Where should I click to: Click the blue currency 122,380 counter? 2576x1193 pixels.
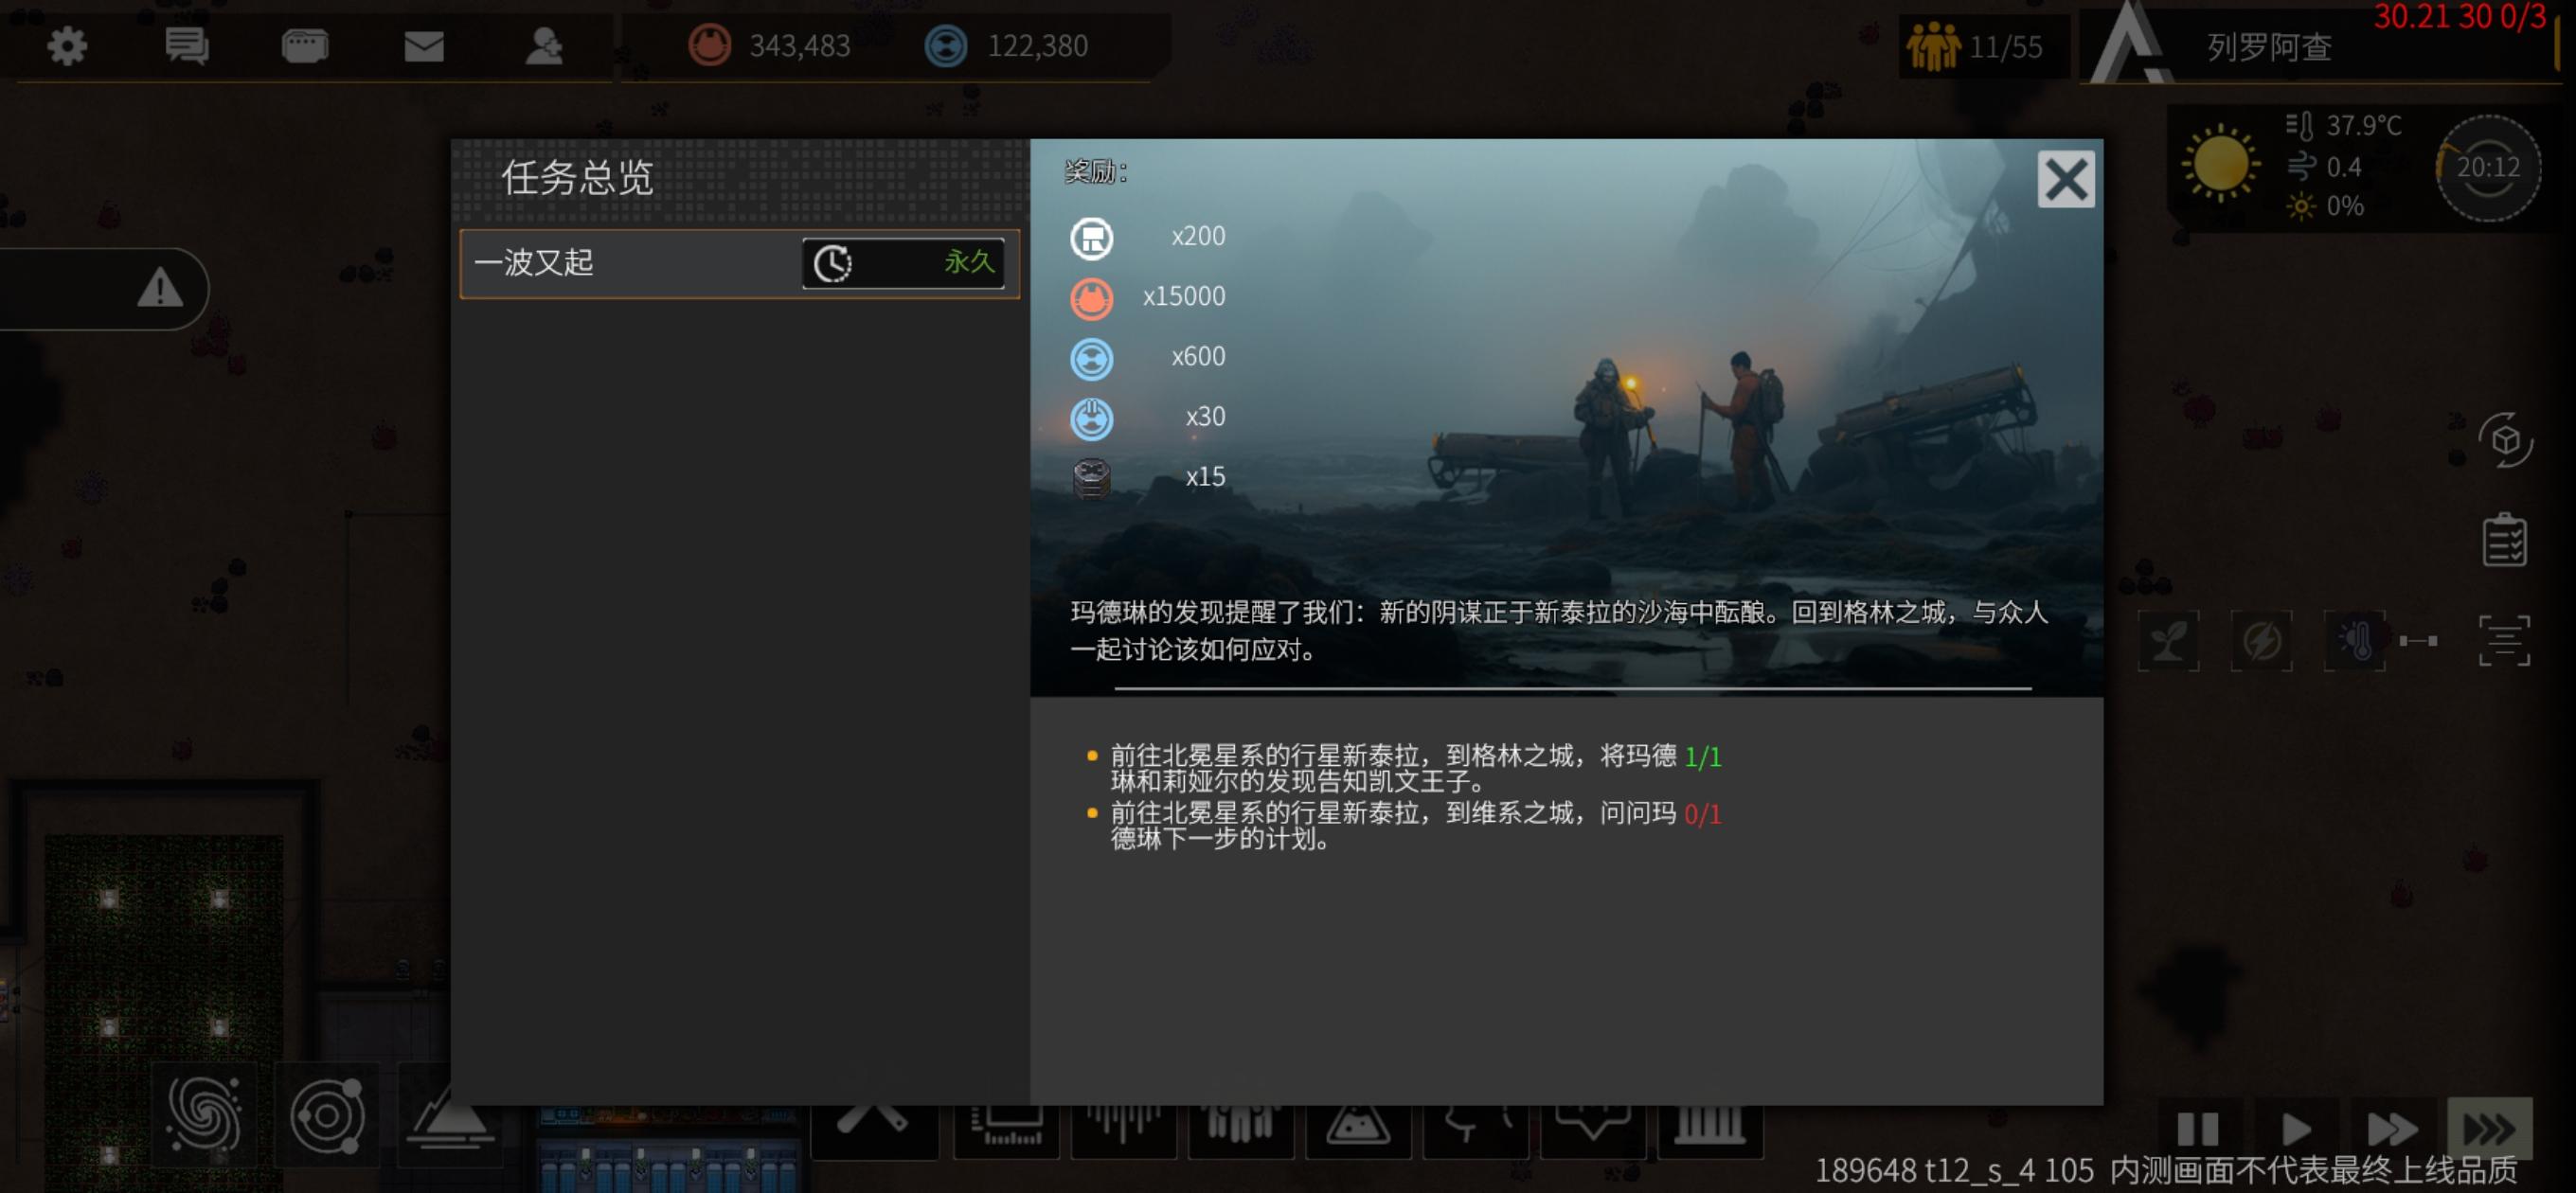tap(1006, 46)
